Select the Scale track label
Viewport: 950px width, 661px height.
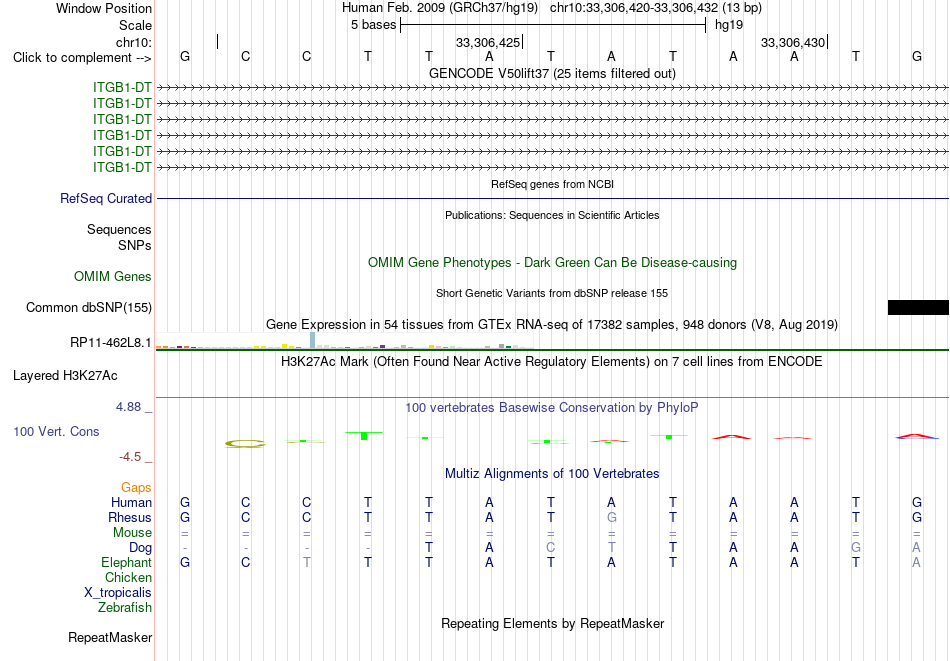pyautogui.click(x=135, y=25)
